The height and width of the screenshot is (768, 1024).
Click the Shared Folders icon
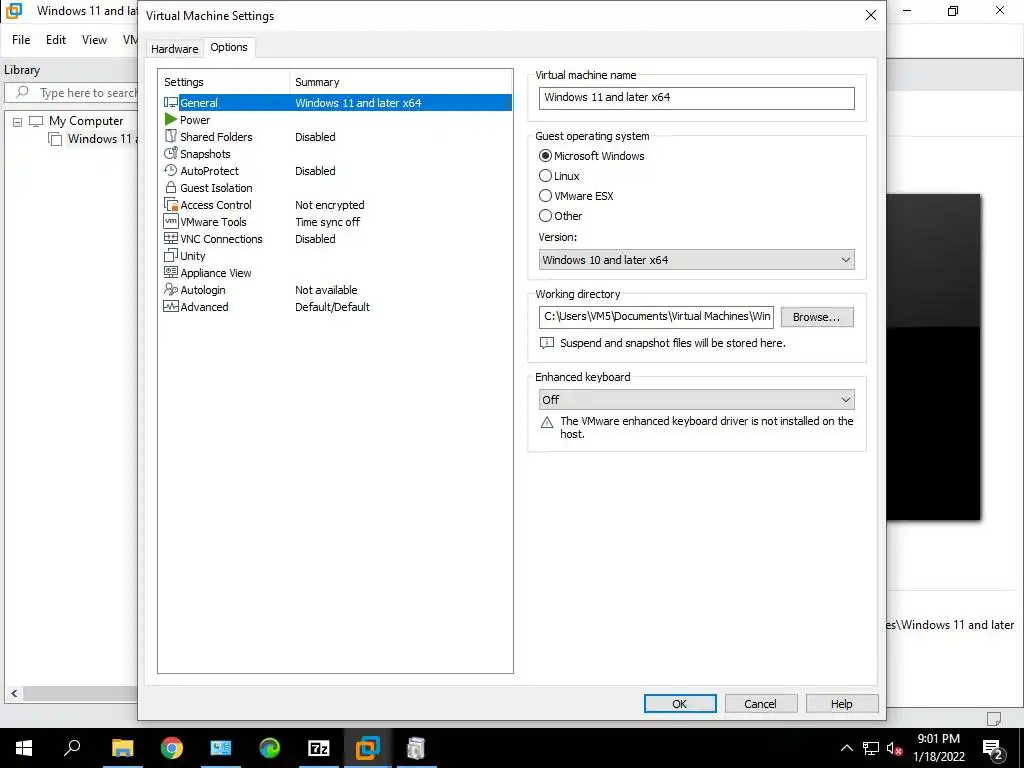click(170, 136)
